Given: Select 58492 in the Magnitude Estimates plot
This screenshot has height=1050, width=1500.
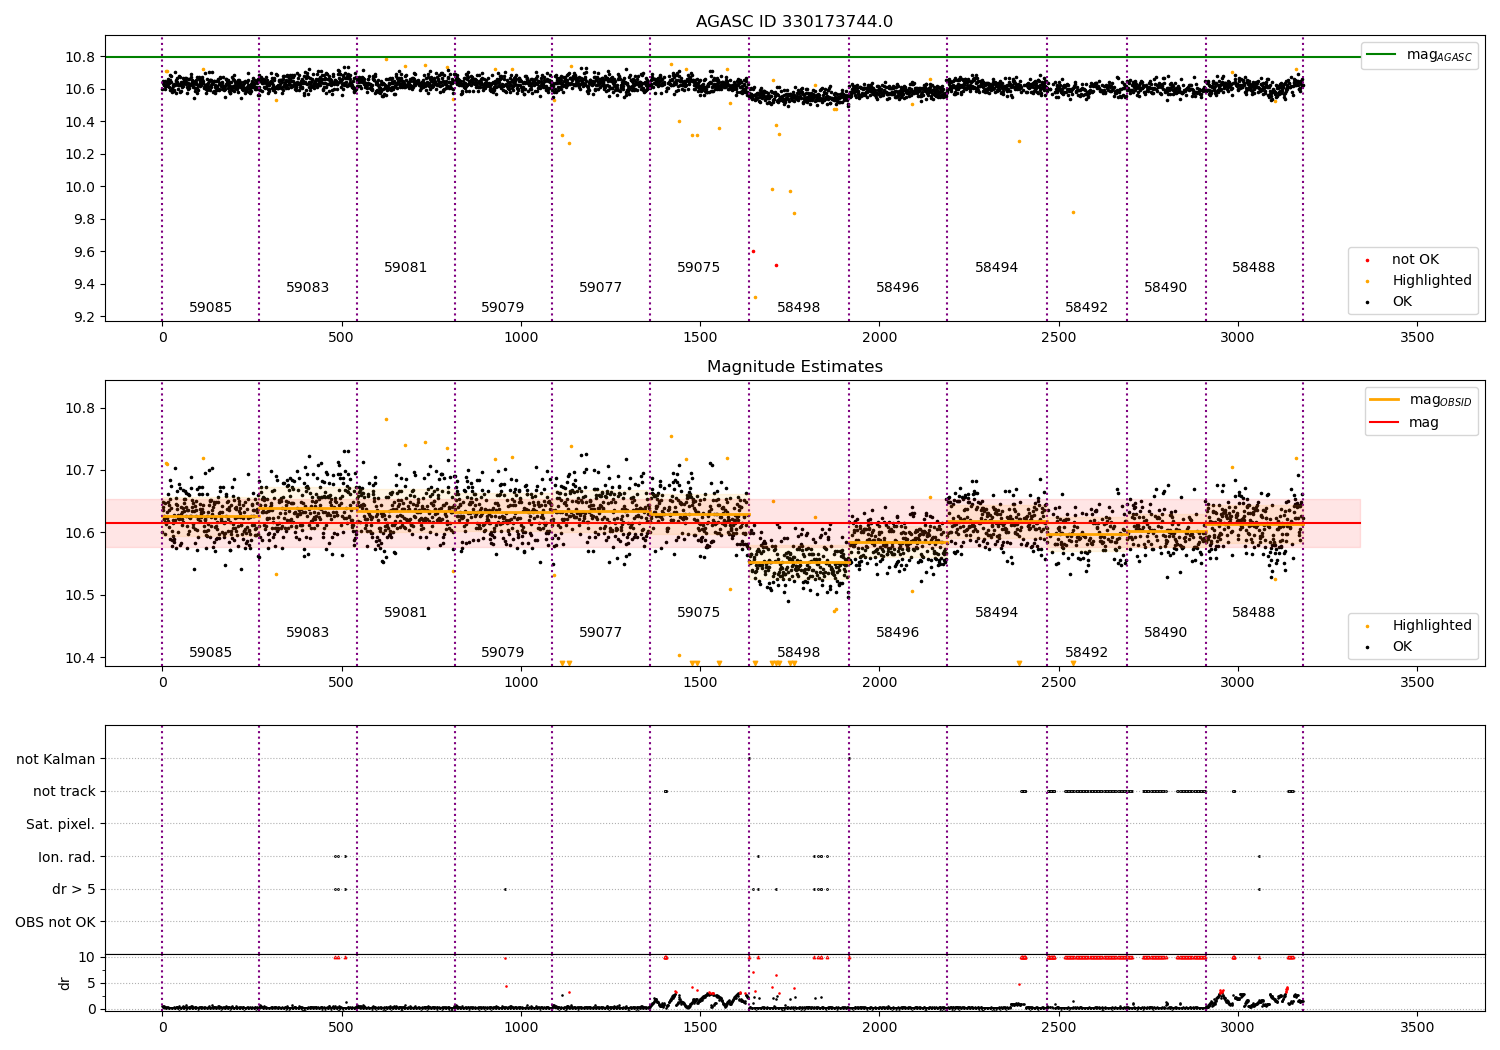Looking at the screenshot, I should pos(1086,653).
